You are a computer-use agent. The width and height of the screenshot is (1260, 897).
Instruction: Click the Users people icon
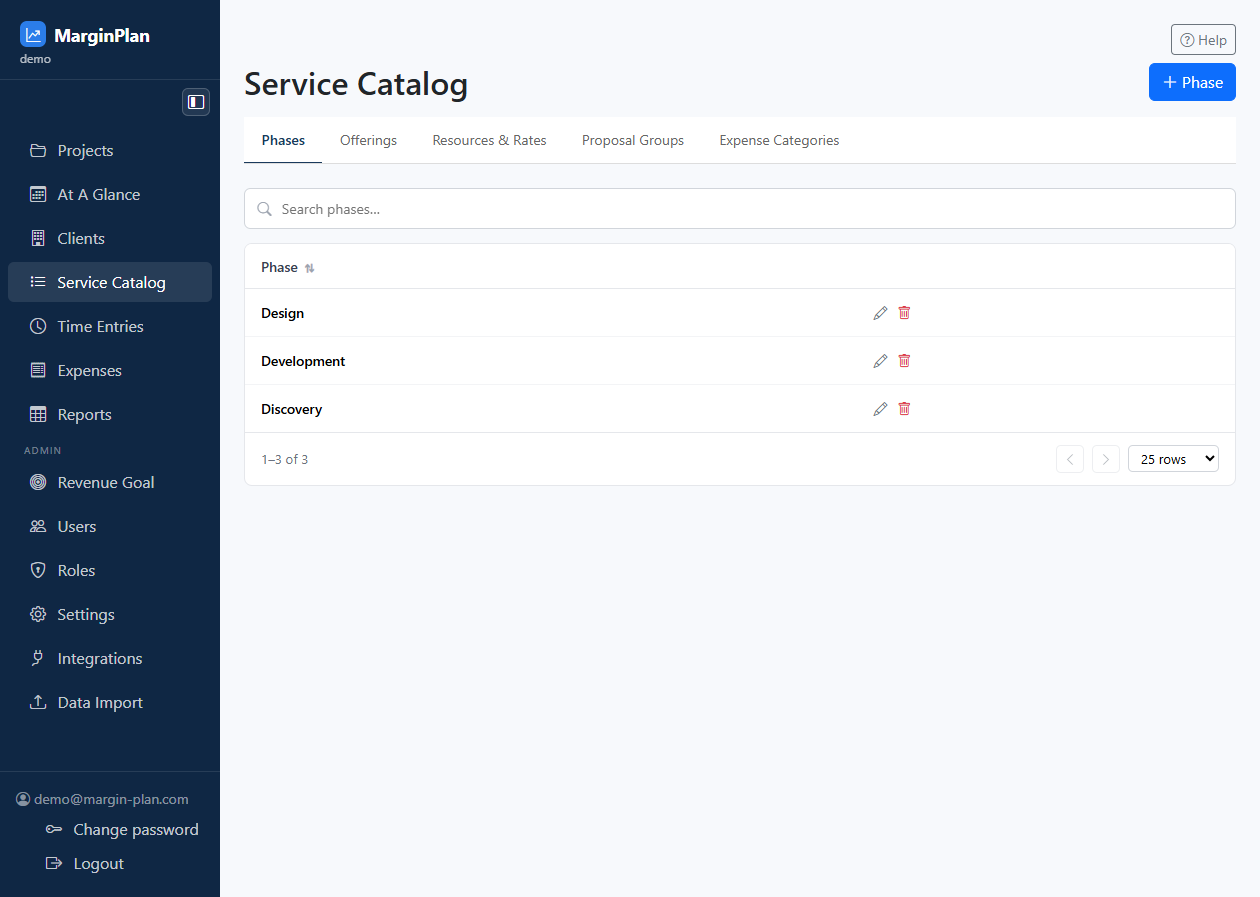click(x=38, y=526)
